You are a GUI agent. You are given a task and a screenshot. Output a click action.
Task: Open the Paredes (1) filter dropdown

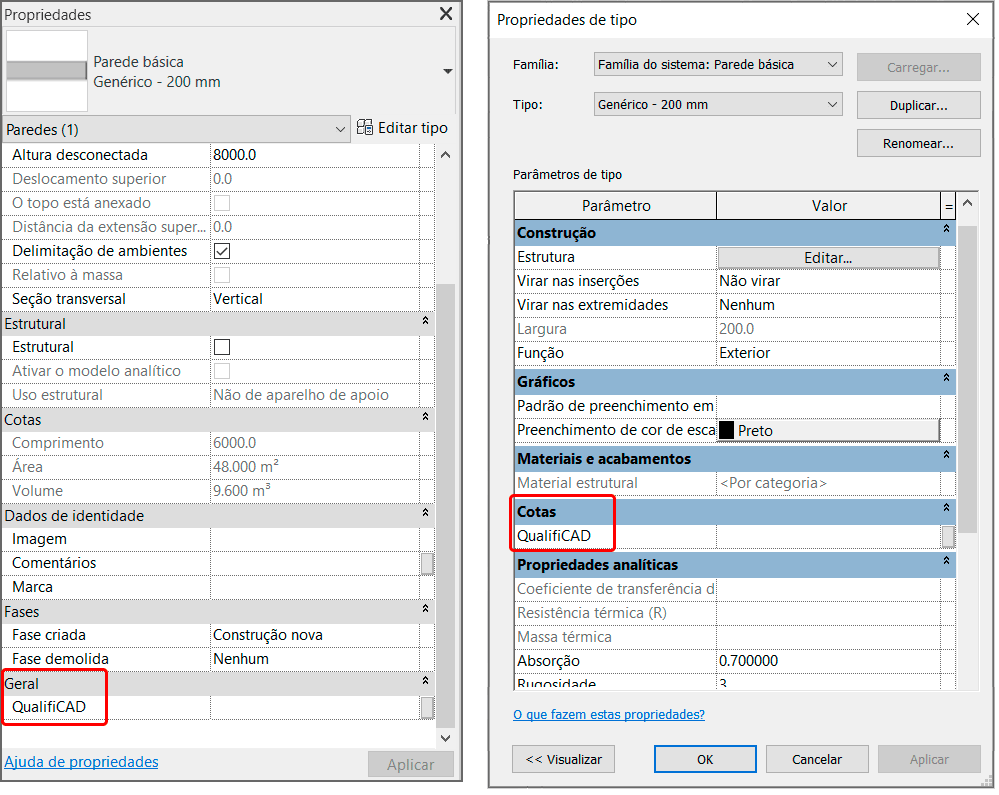point(340,130)
